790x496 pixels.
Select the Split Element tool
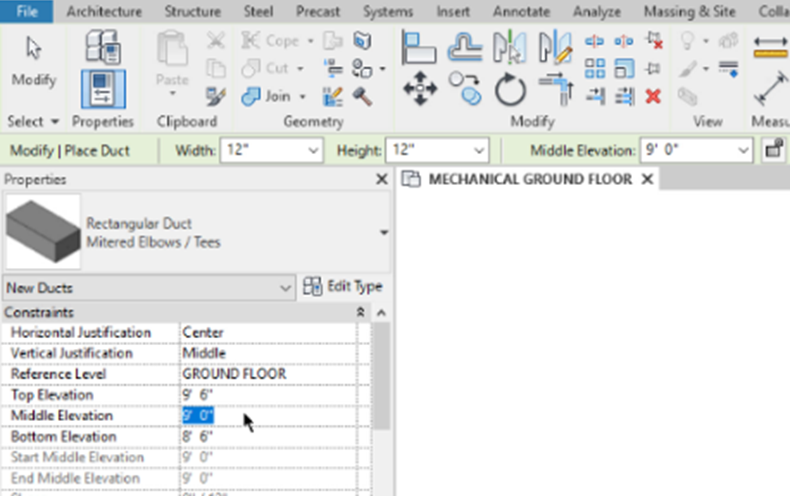tap(595, 41)
